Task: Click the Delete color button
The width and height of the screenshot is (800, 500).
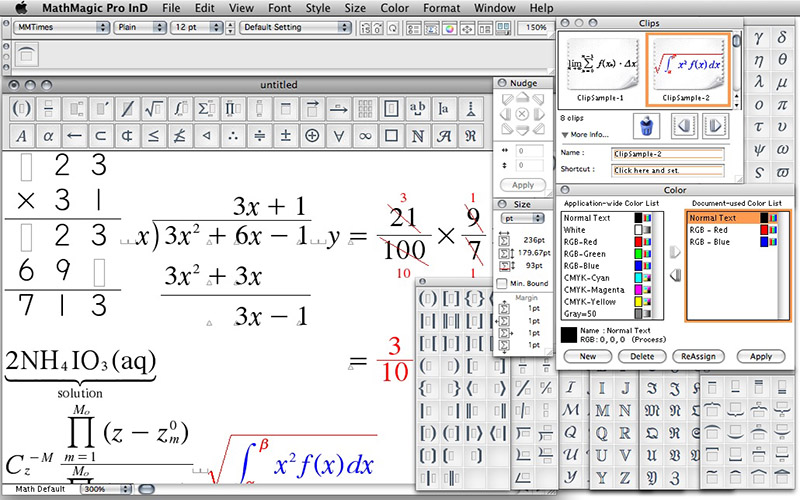Action: coord(642,356)
